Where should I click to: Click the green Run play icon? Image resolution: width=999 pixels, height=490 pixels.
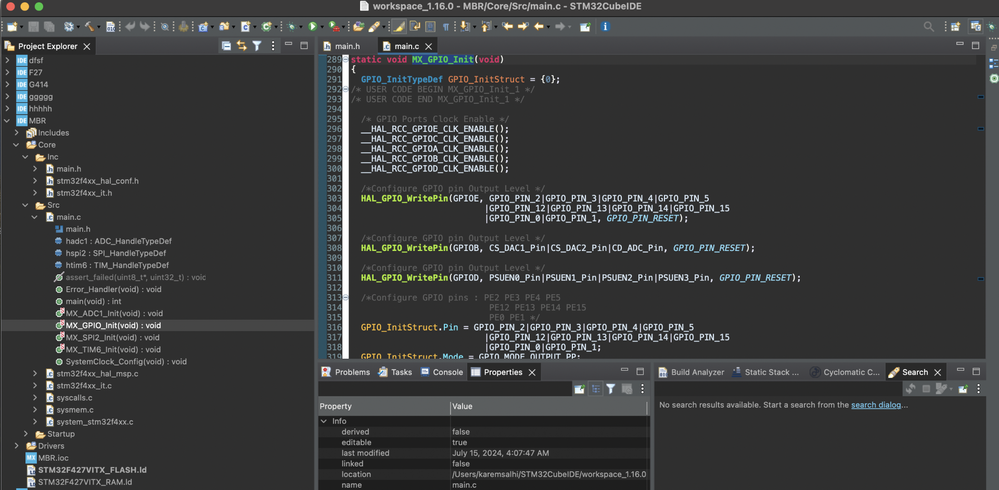(312, 27)
